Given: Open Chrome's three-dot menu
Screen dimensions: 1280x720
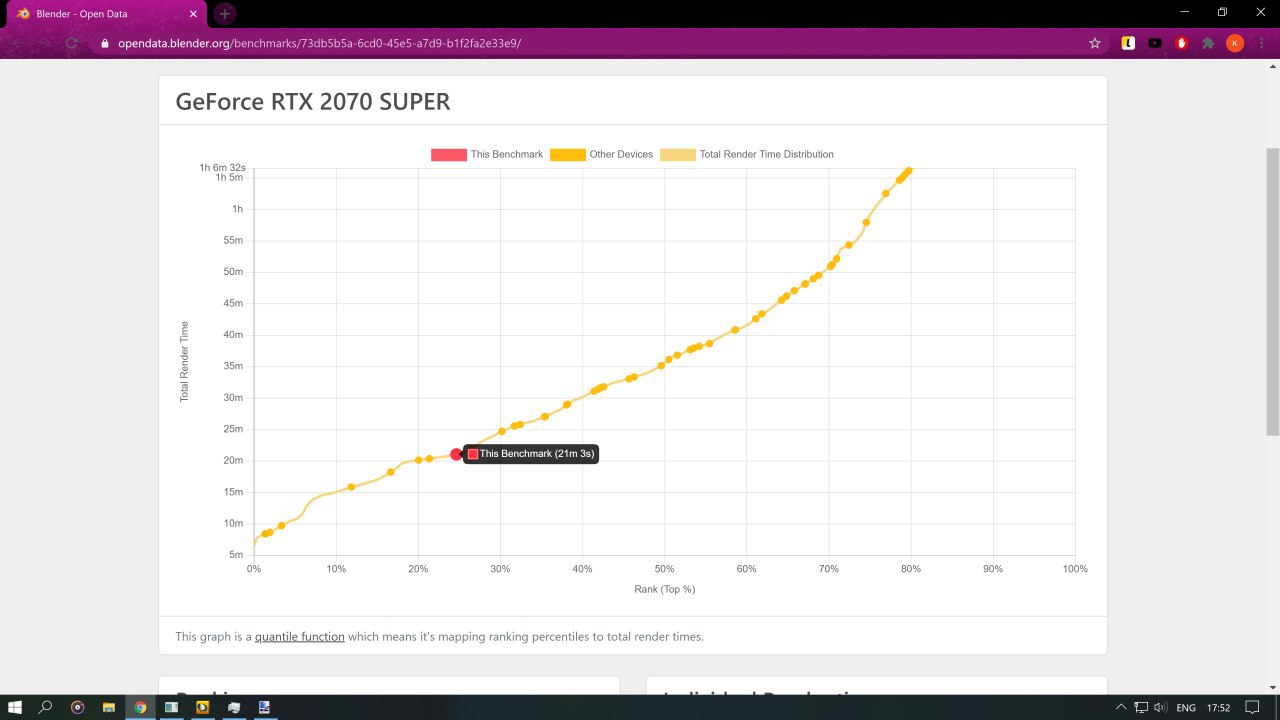Looking at the screenshot, I should tap(1262, 43).
